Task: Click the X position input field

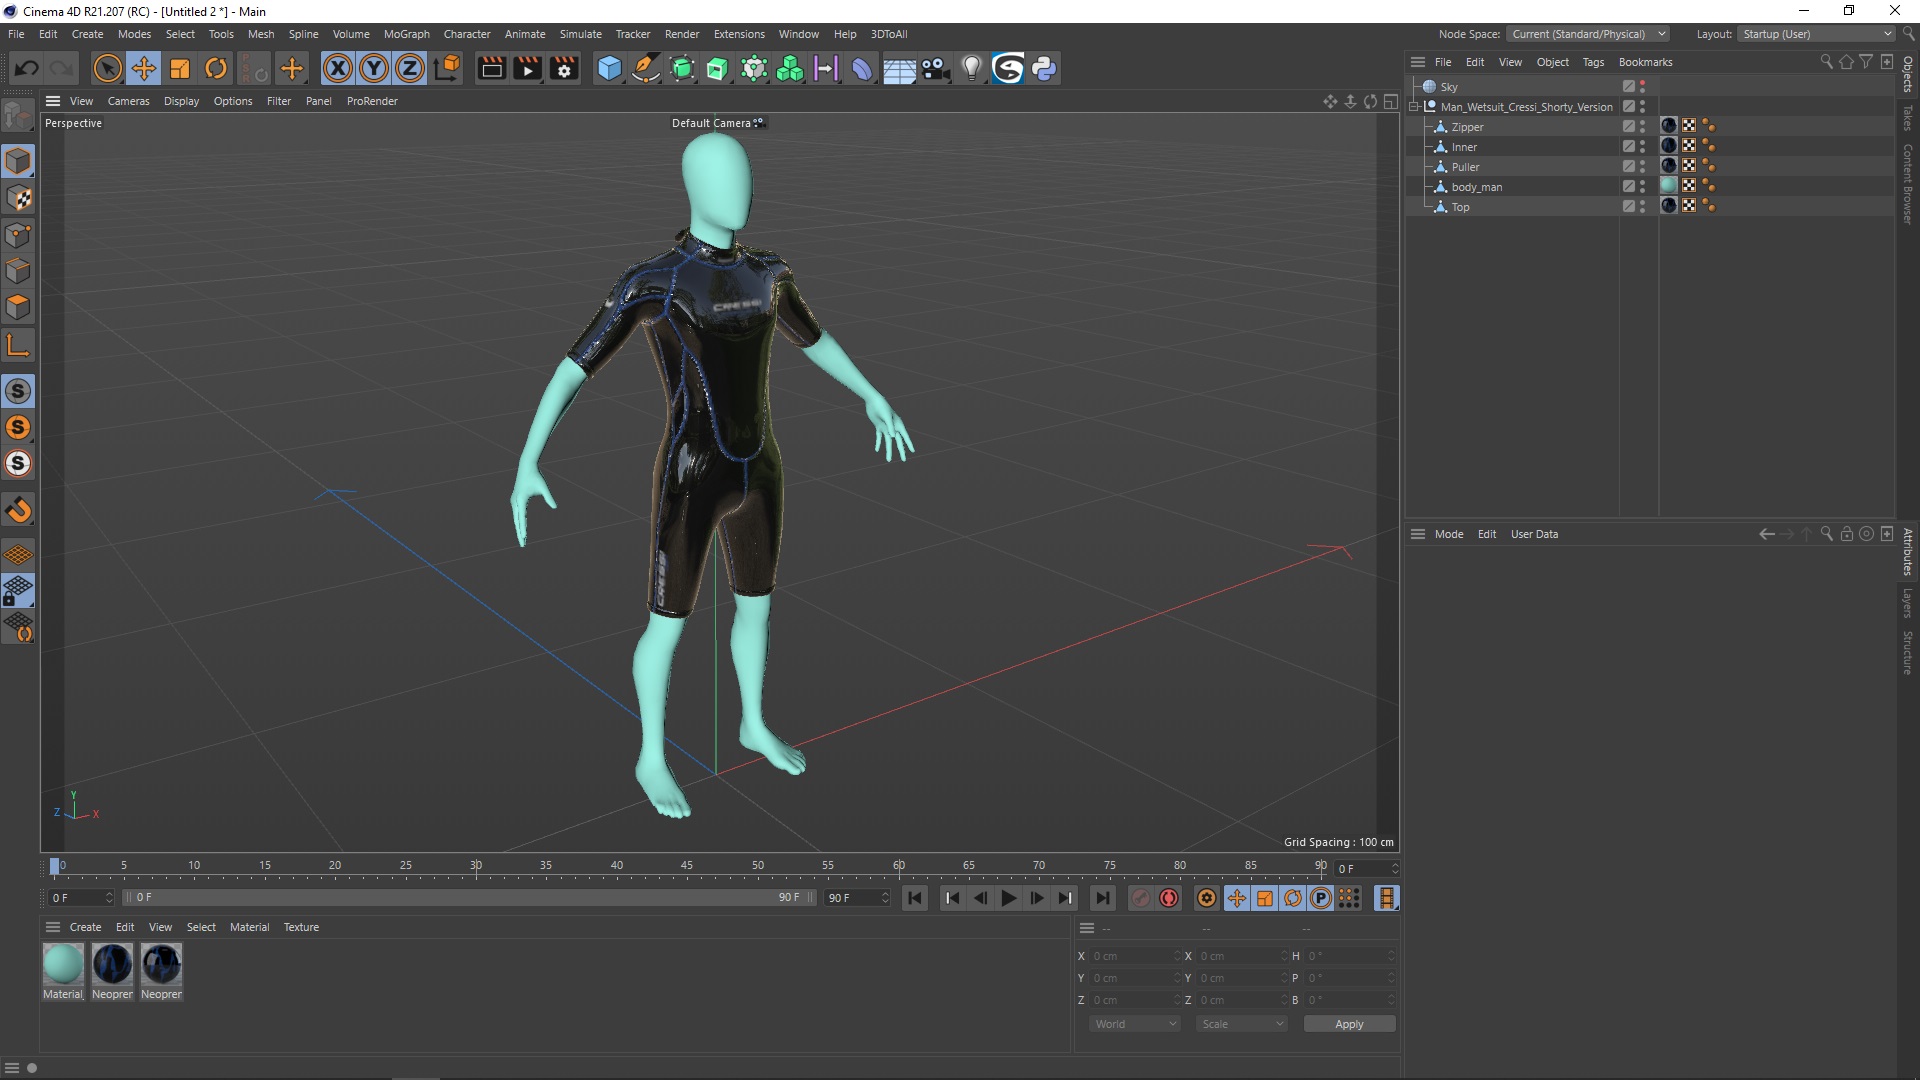Action: point(1134,956)
